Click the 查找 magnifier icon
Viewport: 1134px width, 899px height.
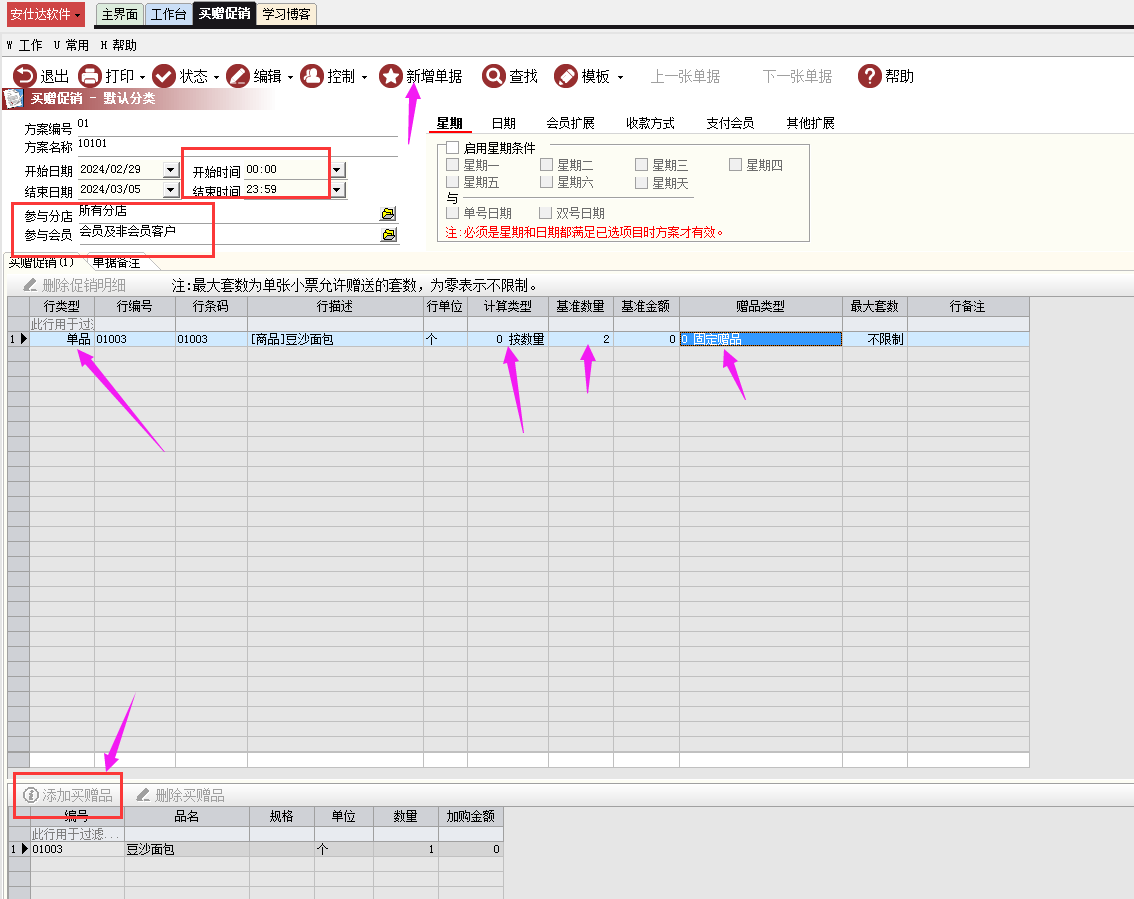[x=494, y=76]
